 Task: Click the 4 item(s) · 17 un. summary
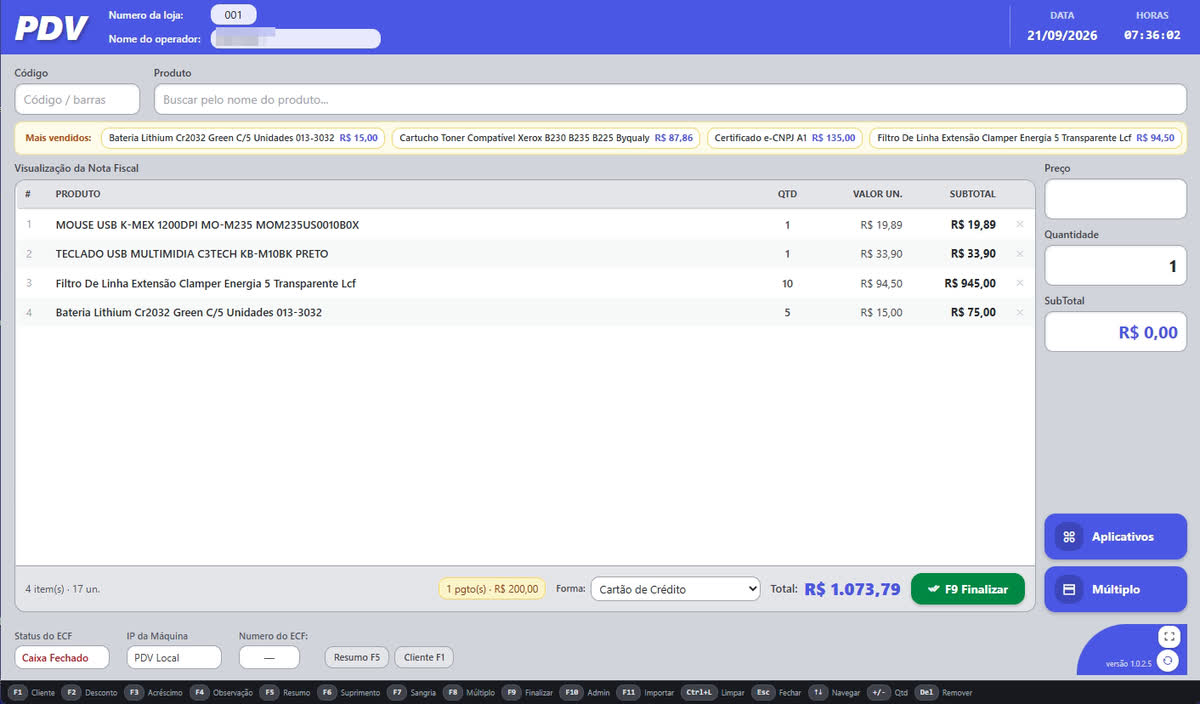pos(62,589)
